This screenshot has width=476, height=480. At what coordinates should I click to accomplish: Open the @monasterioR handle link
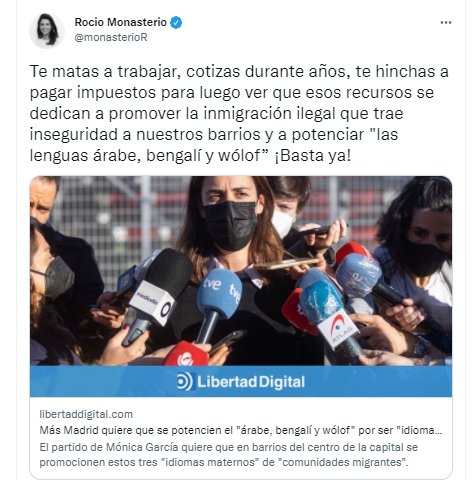coord(111,37)
